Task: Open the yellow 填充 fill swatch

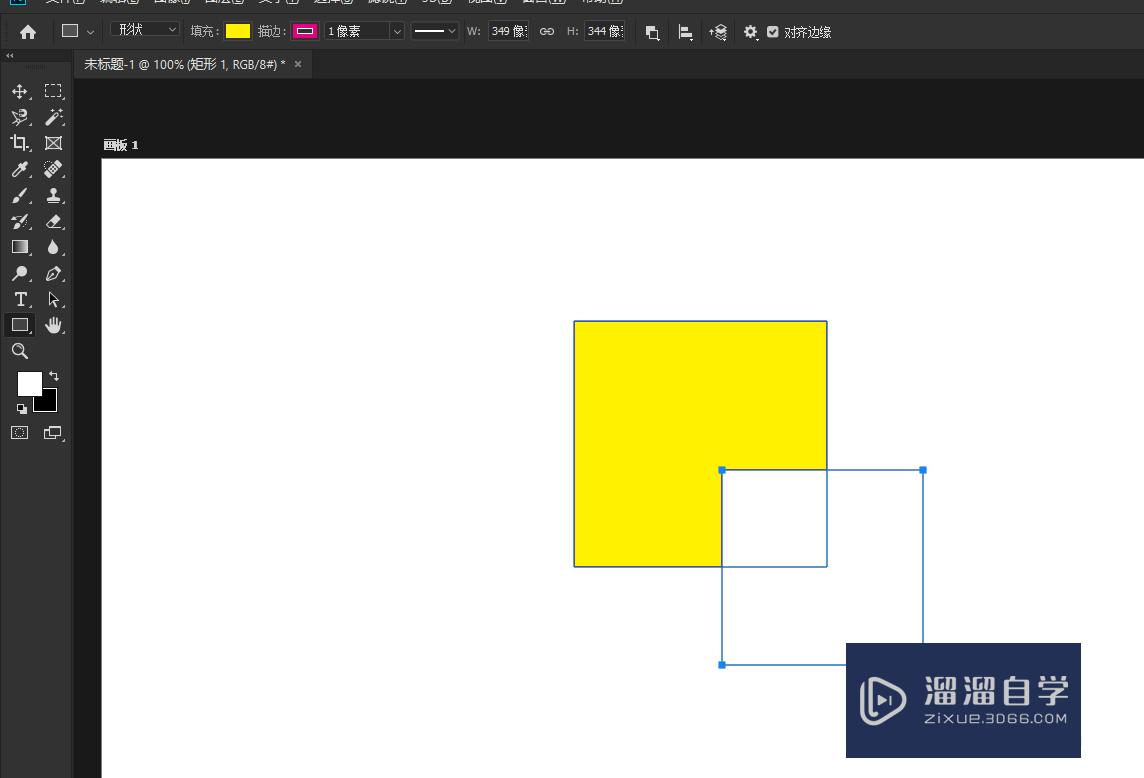Action: coord(238,31)
